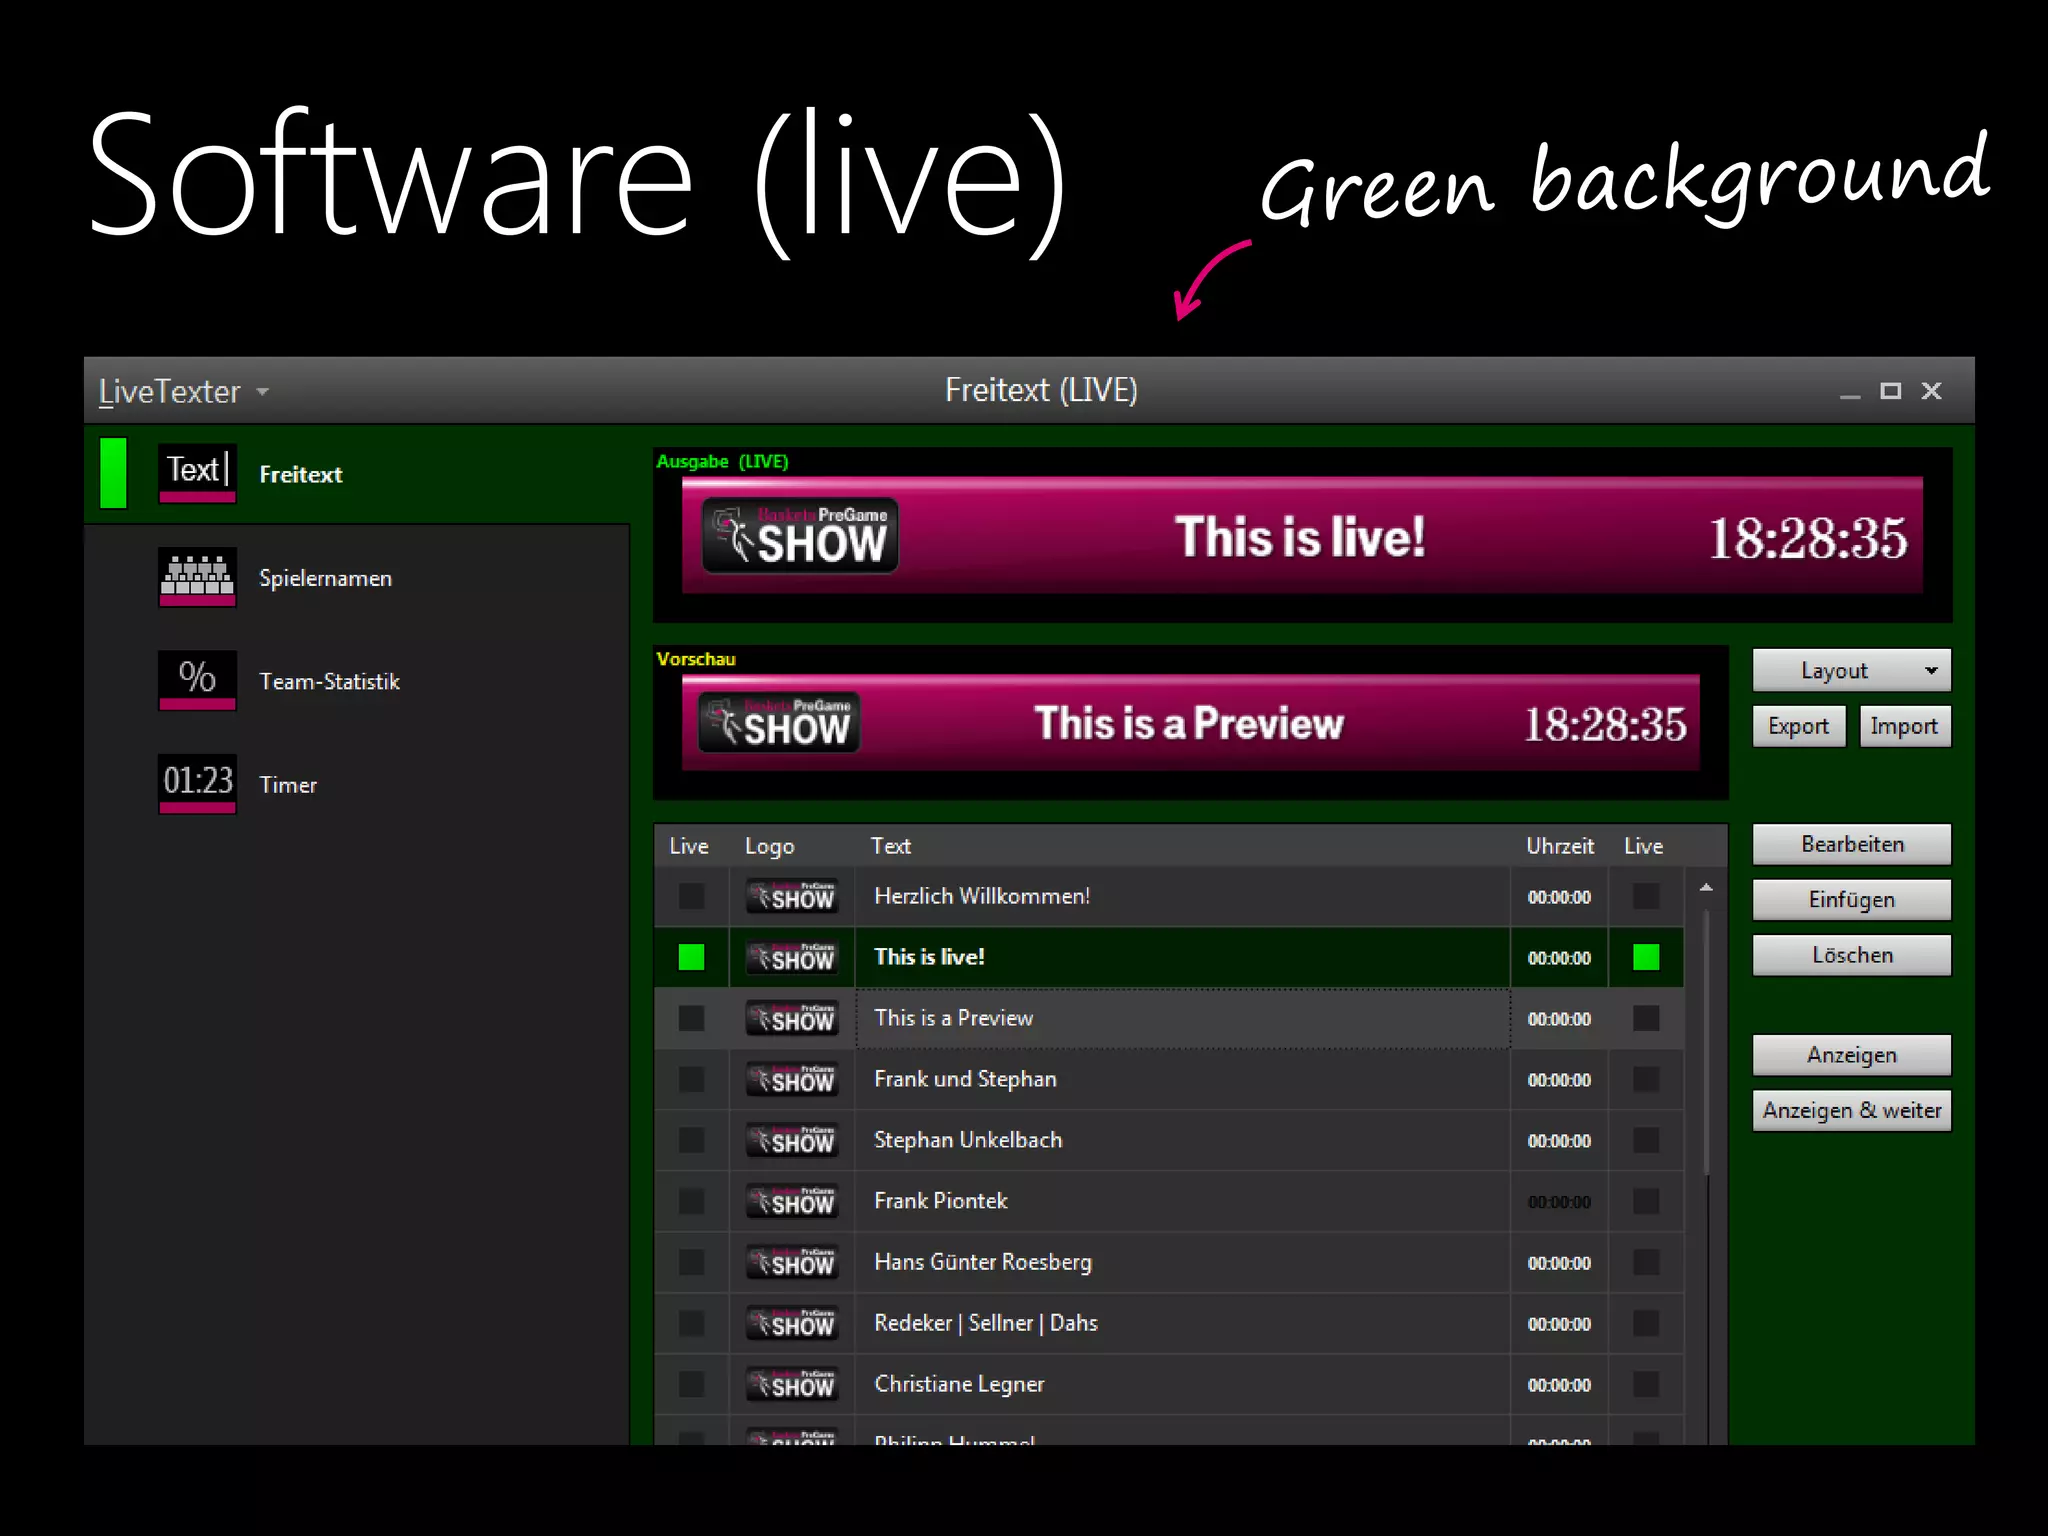The image size is (2048, 1536).
Task: Select the 'Hans Günter Roesberg' entry
Action: [x=1182, y=1262]
